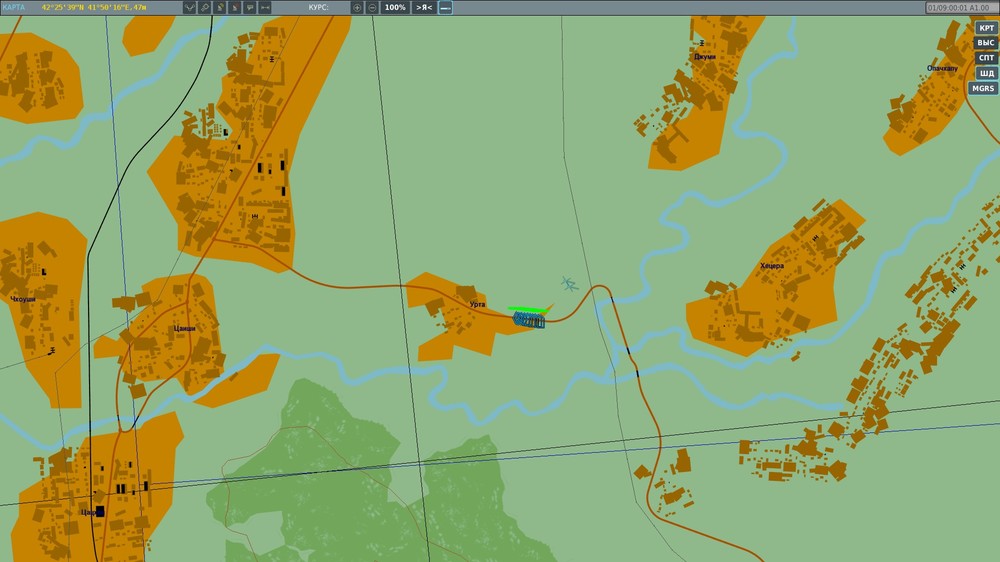Switch coordinates to ШД format
This screenshot has width=1000, height=562.
[986, 73]
